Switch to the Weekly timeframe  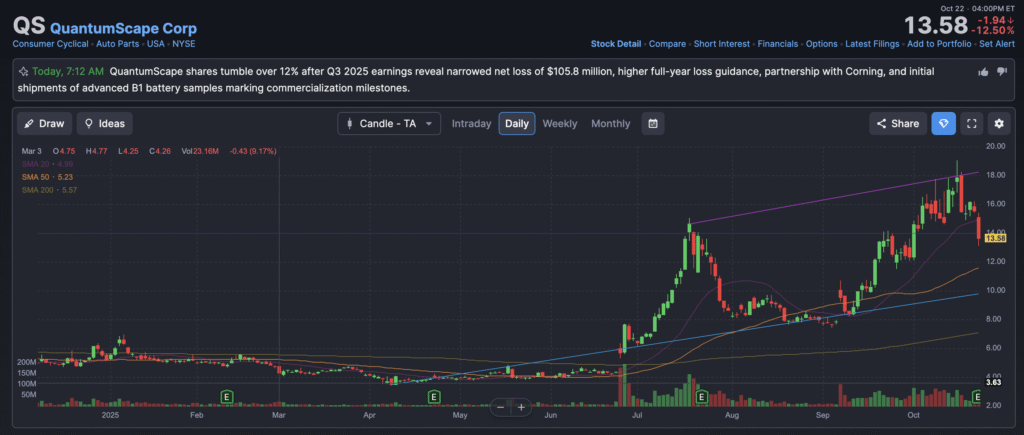[x=559, y=124]
